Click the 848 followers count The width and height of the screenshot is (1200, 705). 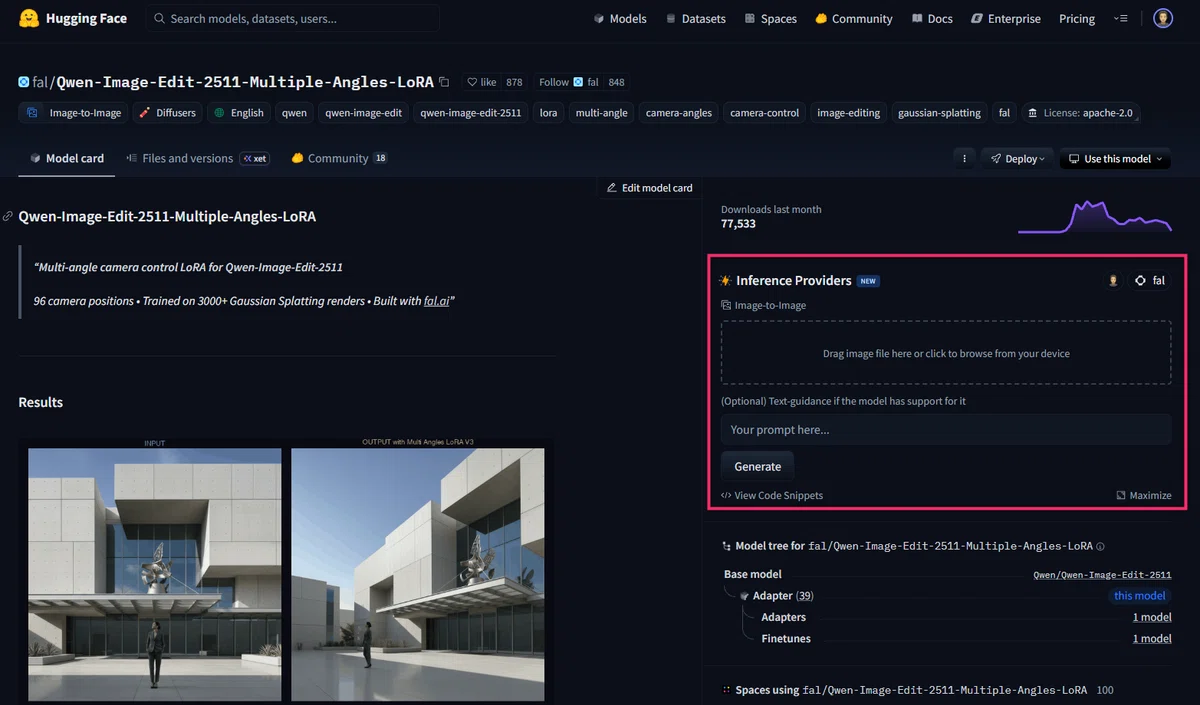616,82
